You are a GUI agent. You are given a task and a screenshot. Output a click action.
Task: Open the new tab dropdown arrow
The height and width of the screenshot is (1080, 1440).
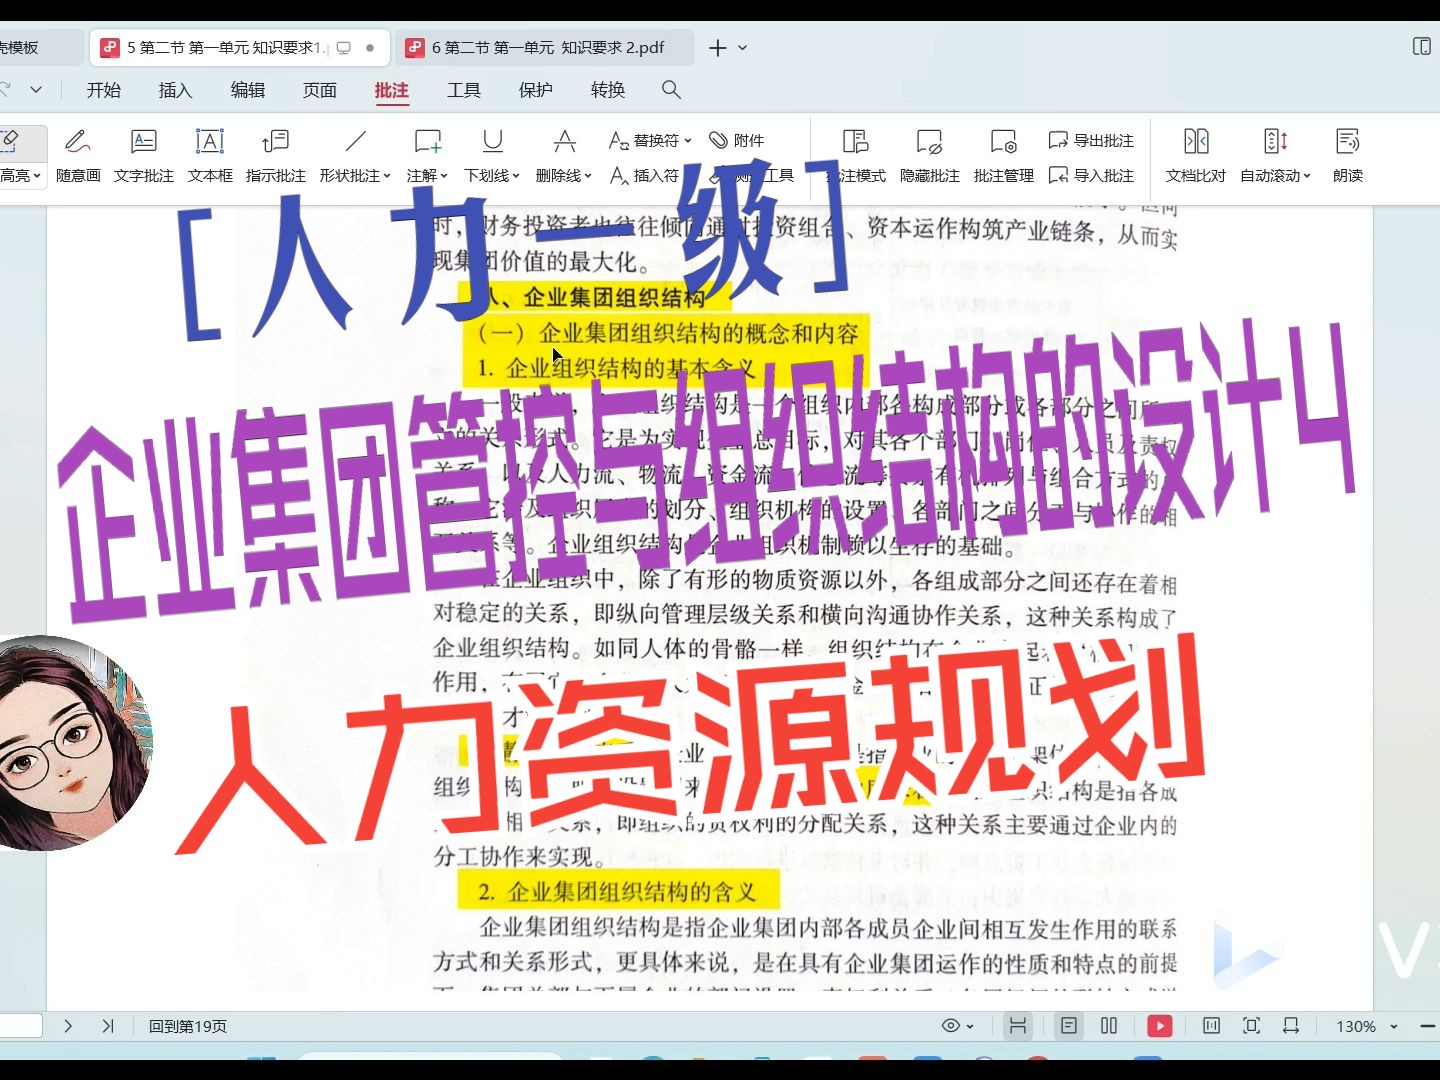pos(742,47)
